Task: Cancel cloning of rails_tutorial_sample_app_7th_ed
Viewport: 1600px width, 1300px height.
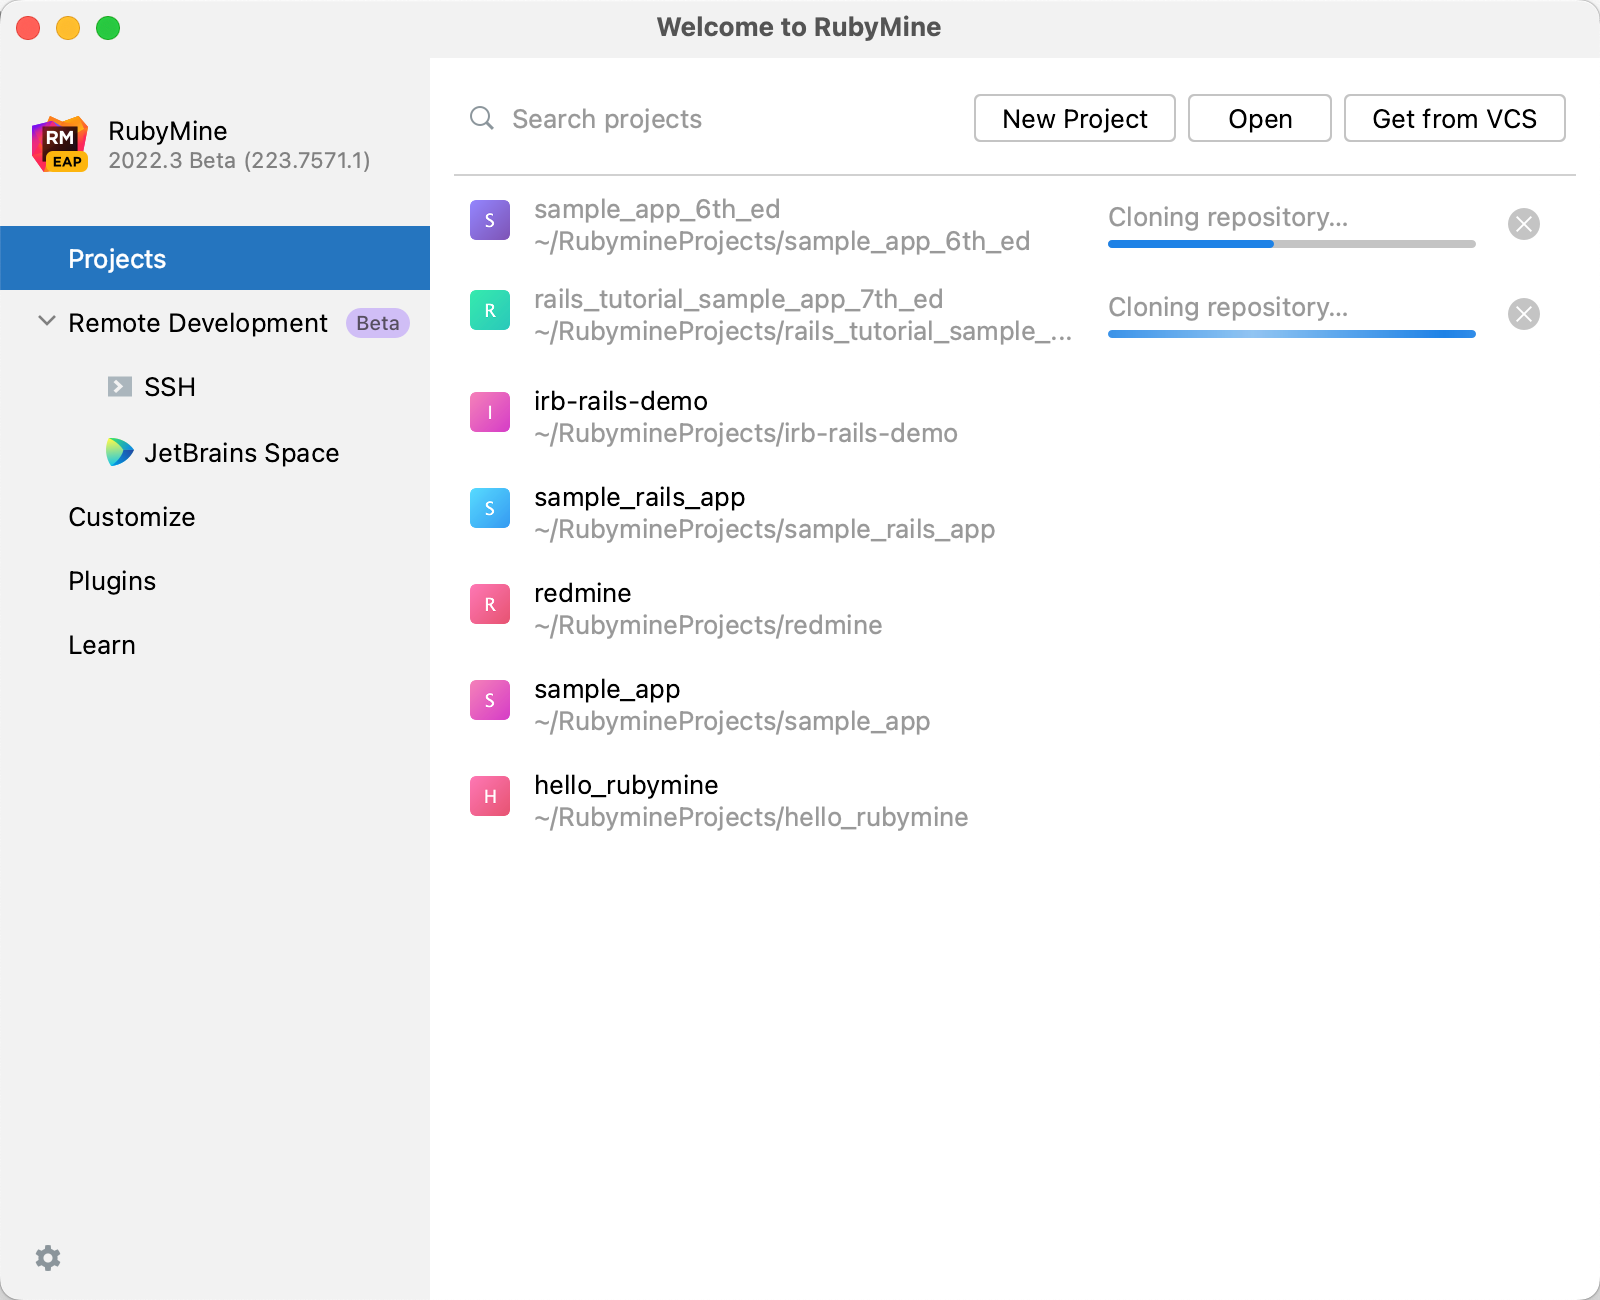Action: [x=1523, y=314]
